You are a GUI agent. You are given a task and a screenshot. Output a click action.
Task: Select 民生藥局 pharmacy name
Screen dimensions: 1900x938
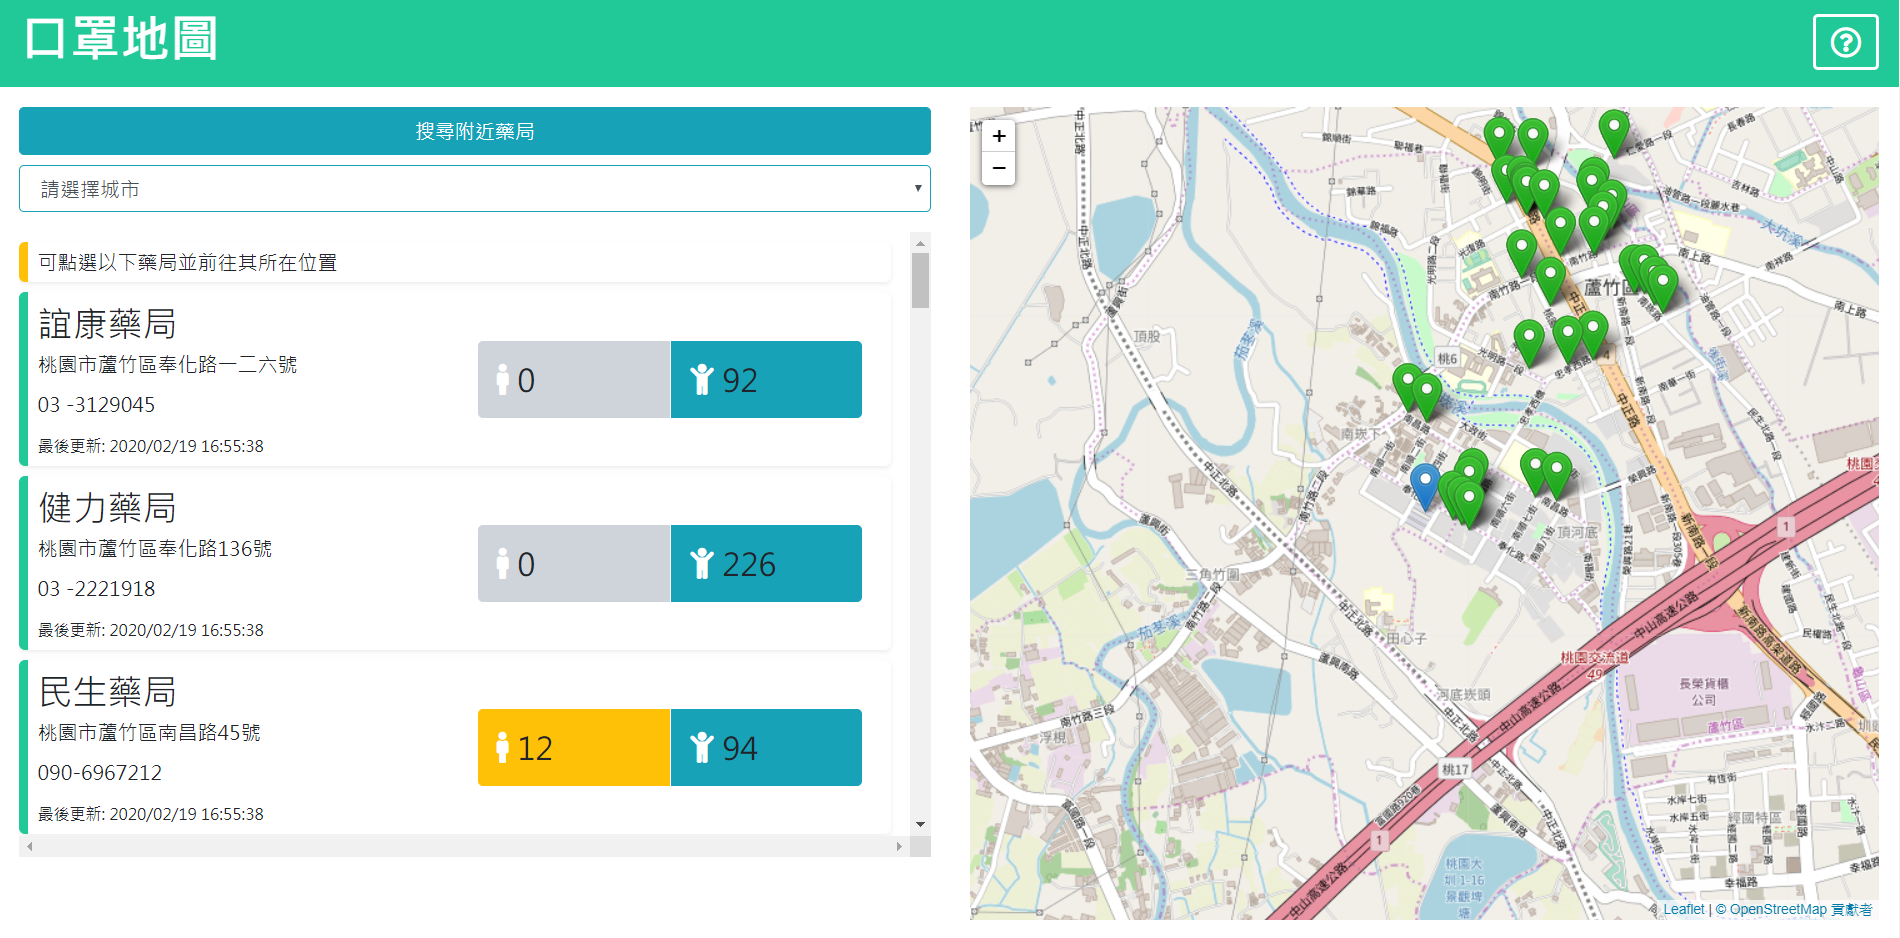(x=108, y=692)
